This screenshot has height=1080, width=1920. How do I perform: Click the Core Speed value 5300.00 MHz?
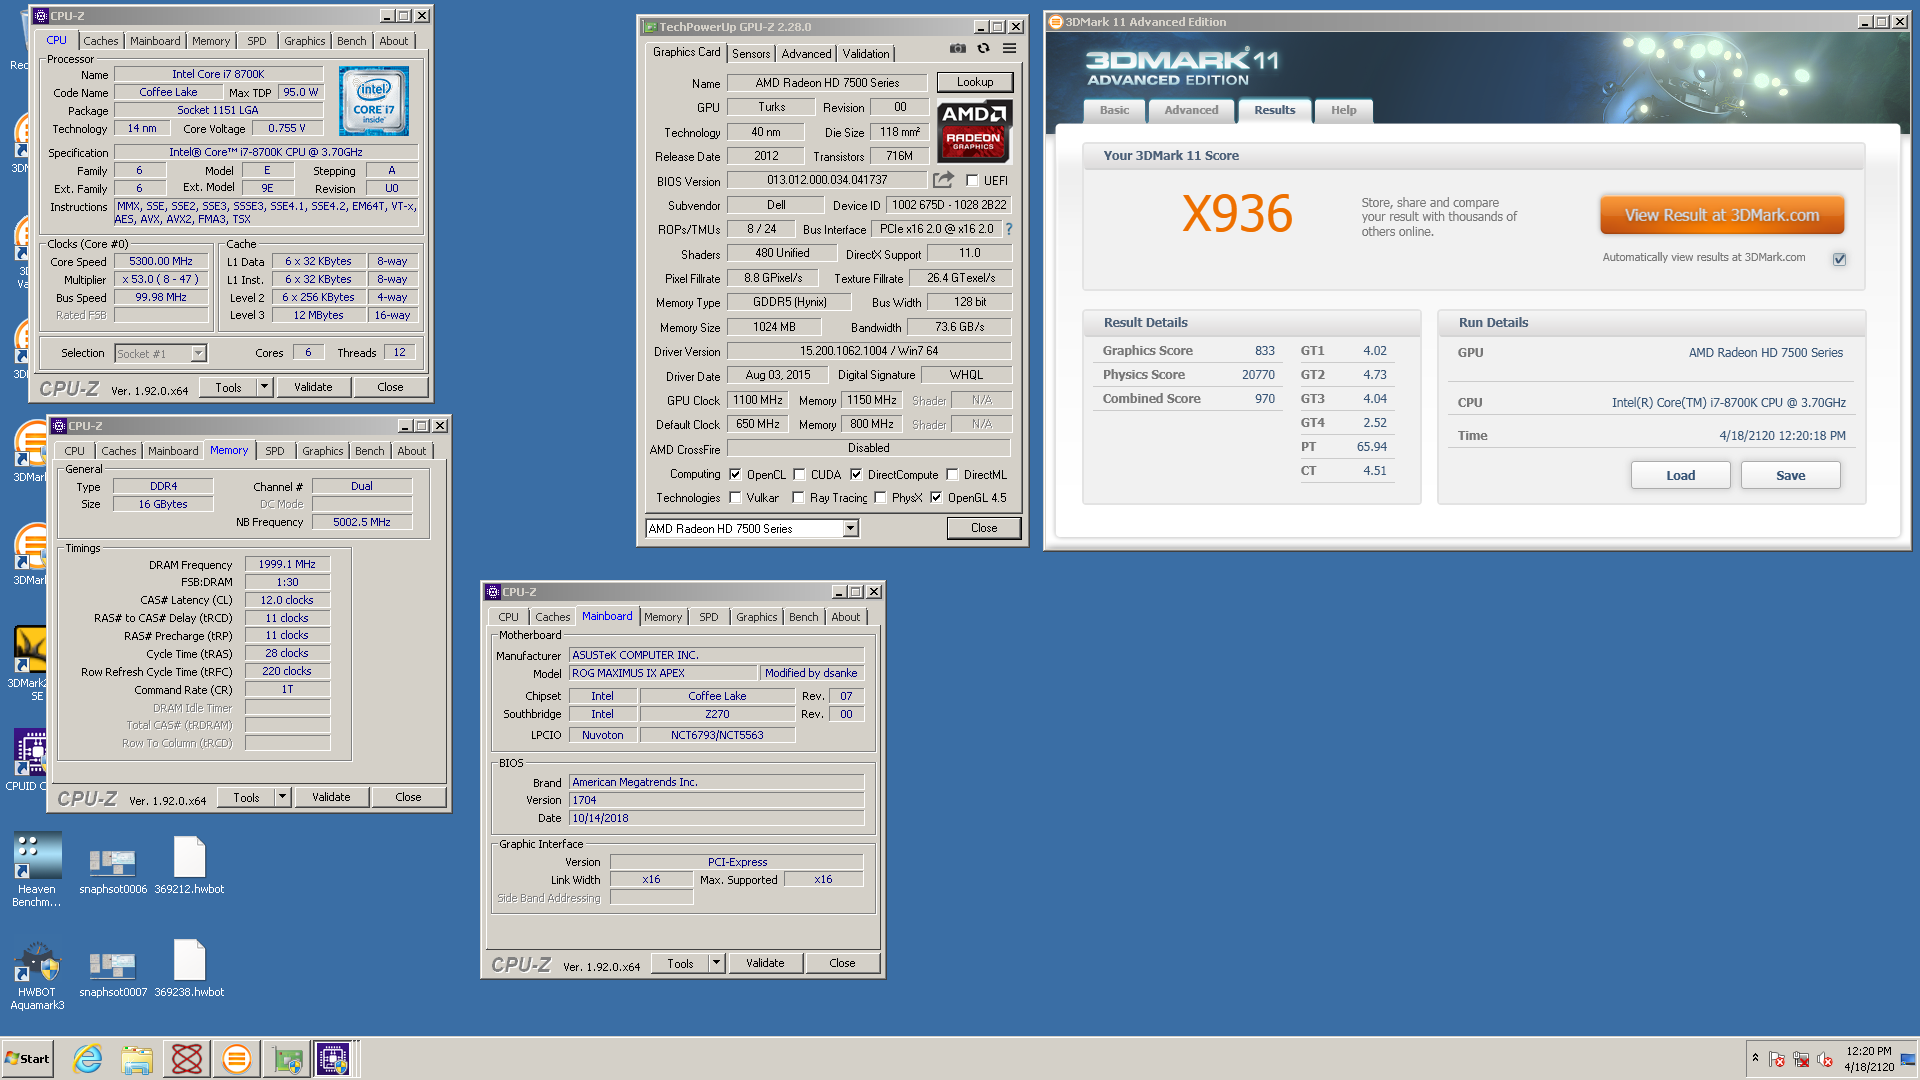point(161,261)
